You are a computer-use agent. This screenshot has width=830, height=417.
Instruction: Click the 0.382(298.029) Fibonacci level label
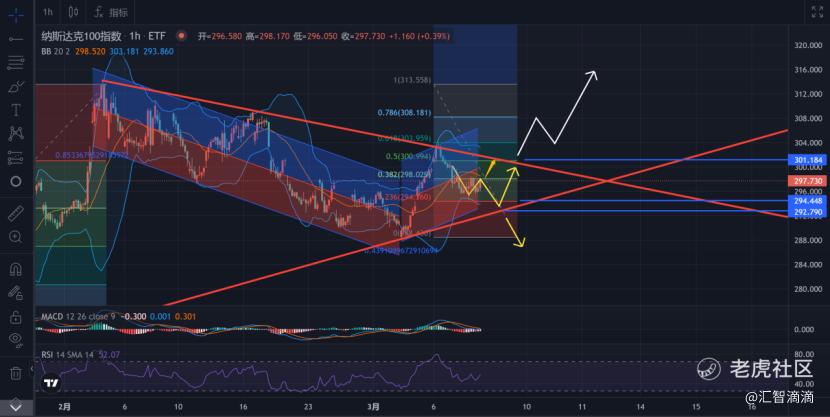tap(404, 175)
